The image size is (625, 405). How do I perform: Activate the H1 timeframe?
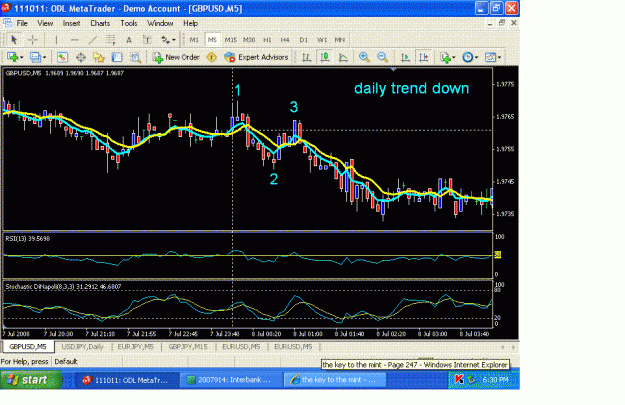click(x=267, y=40)
